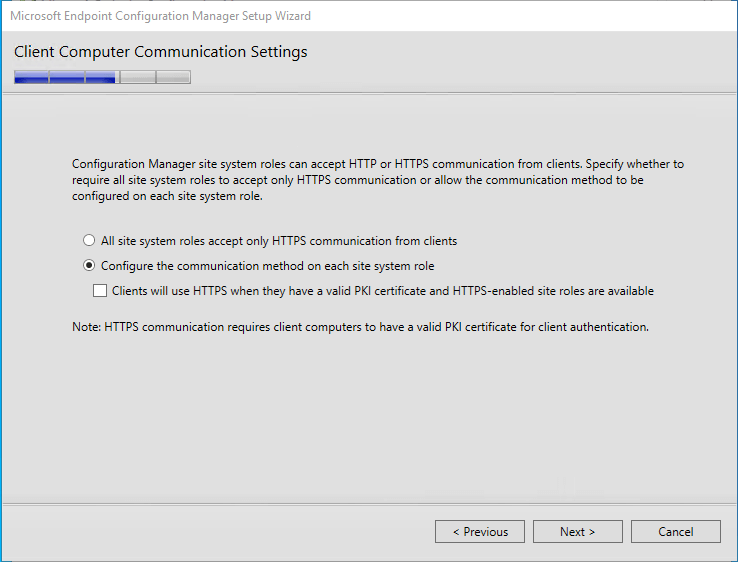The width and height of the screenshot is (738, 562).
Task: Click the 'Clients will use HTTPS' checkbox label
Action: (x=383, y=291)
